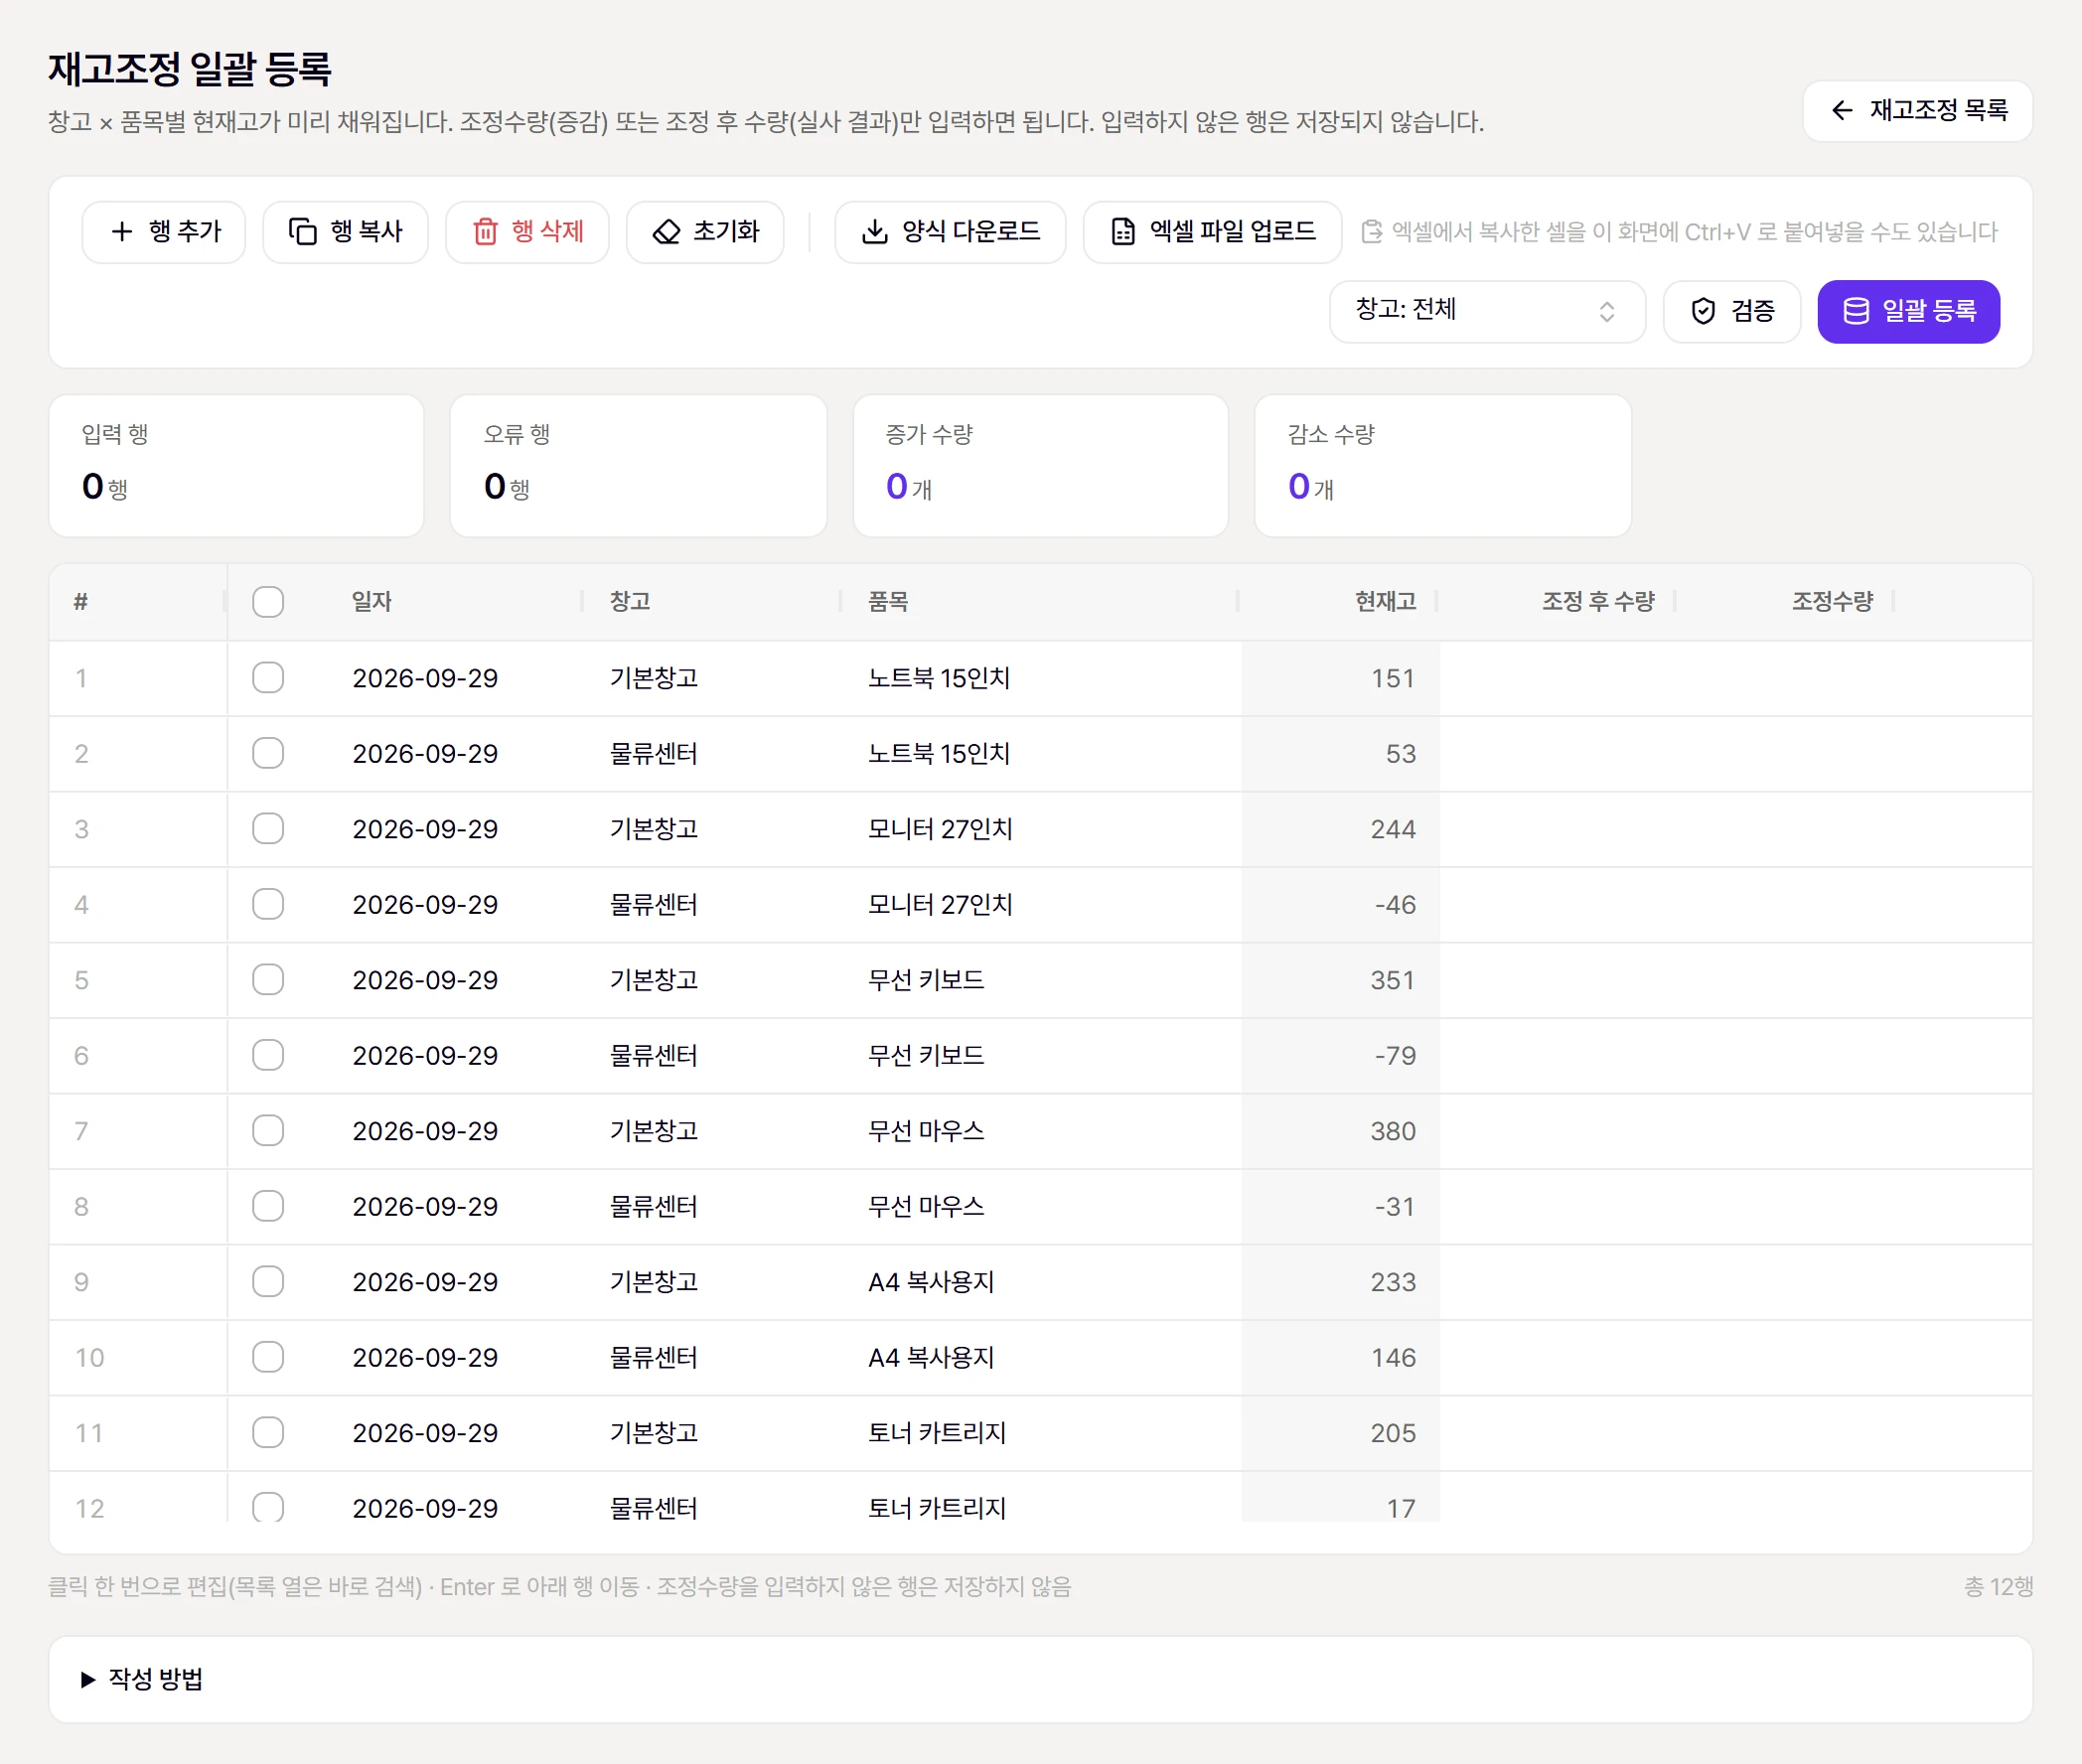
Task: Click 조정 후 수량 cell for row 7 무선 마우스
Action: 1558,1131
